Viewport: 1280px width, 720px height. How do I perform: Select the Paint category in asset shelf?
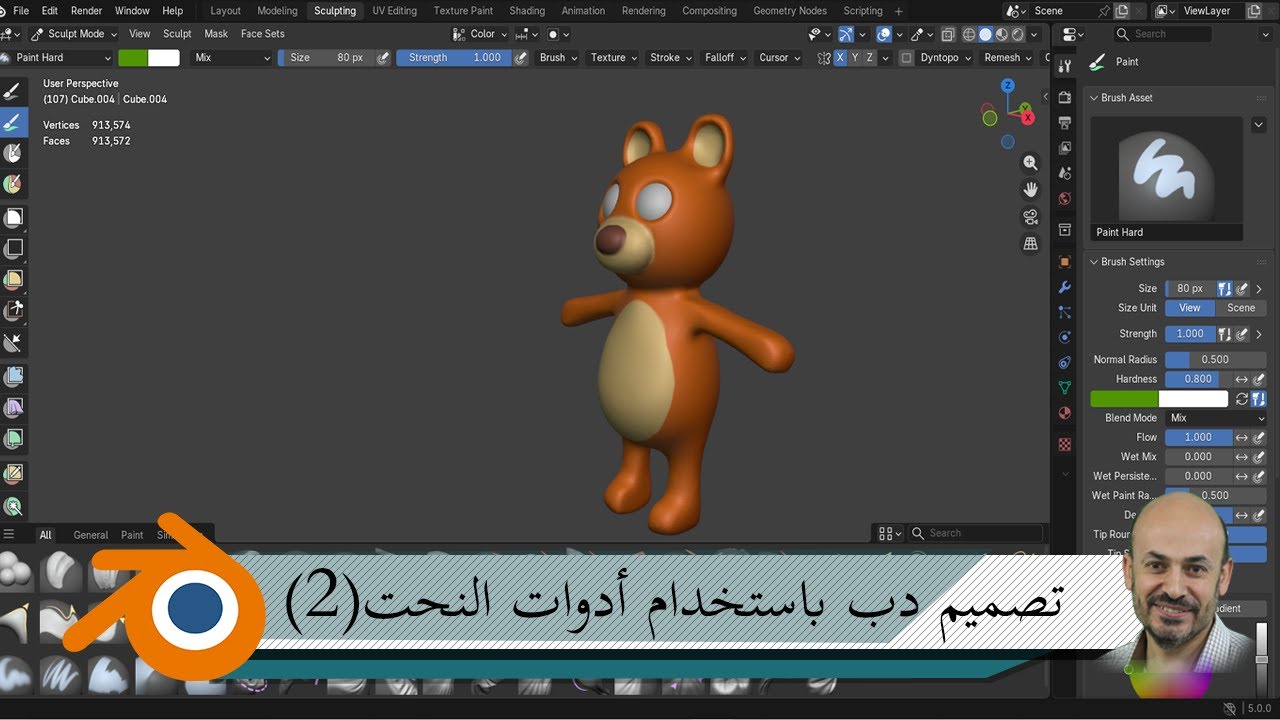pyautogui.click(x=132, y=535)
